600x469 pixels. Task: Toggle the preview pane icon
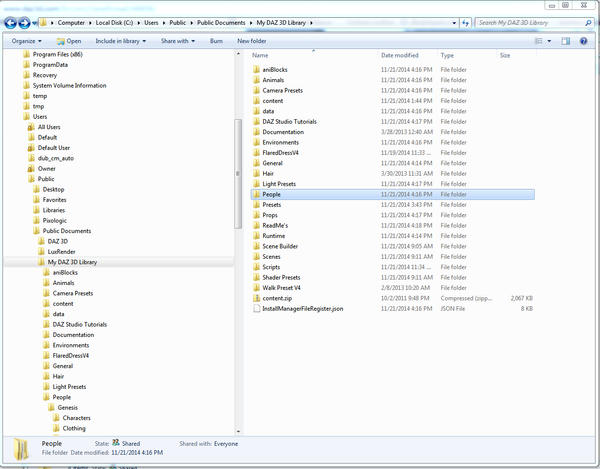566,41
